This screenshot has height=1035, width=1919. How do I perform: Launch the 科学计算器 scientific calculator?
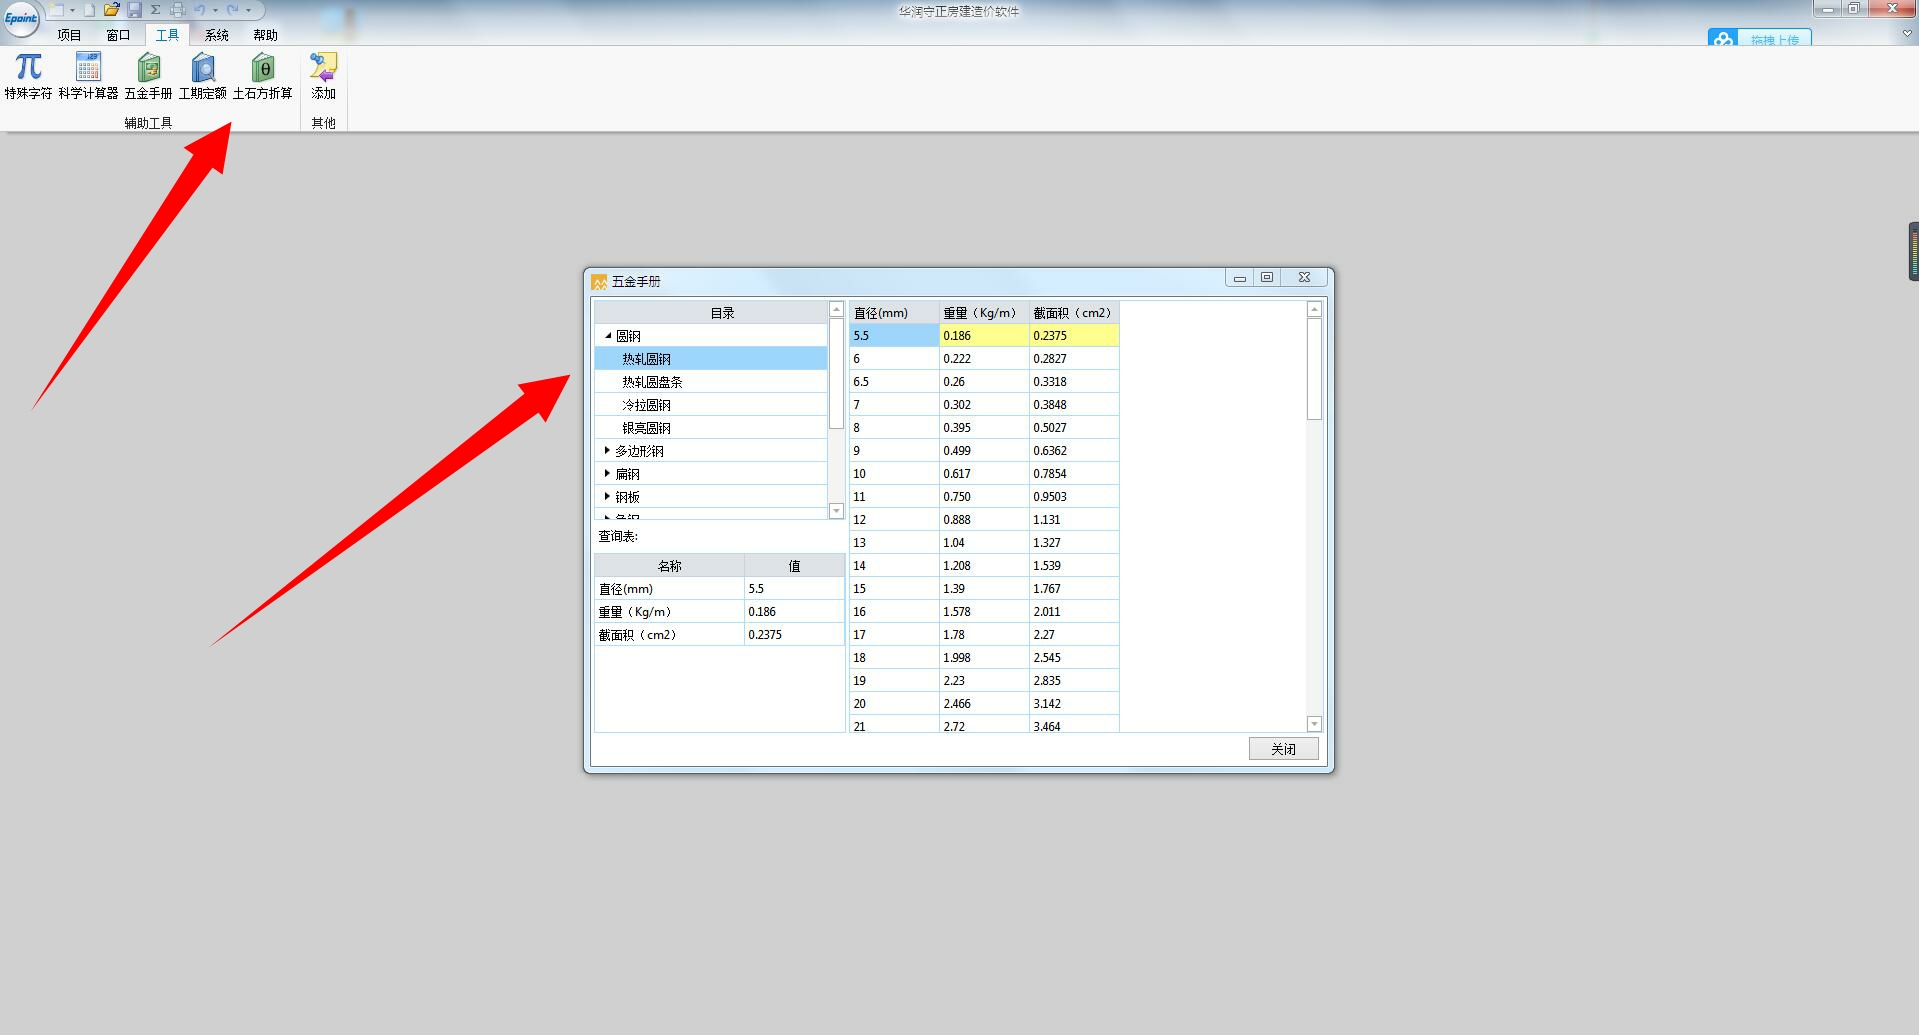click(x=88, y=76)
